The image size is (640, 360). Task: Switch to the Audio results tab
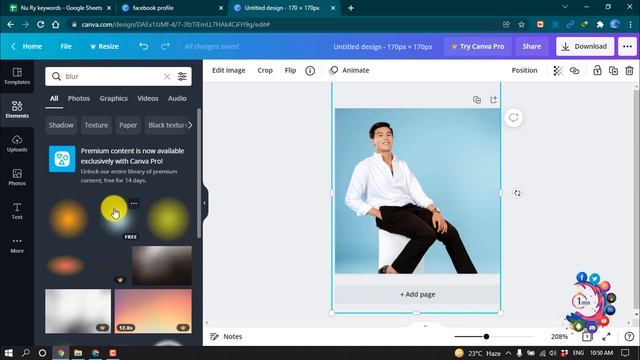tap(177, 98)
